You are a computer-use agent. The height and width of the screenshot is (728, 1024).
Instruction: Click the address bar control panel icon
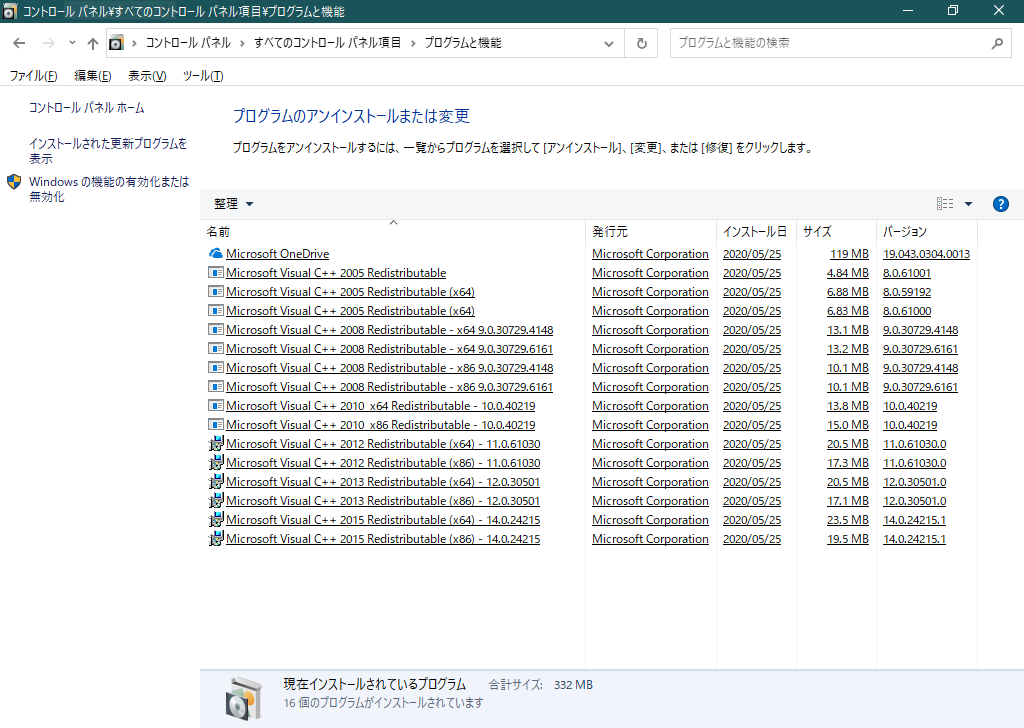click(116, 43)
